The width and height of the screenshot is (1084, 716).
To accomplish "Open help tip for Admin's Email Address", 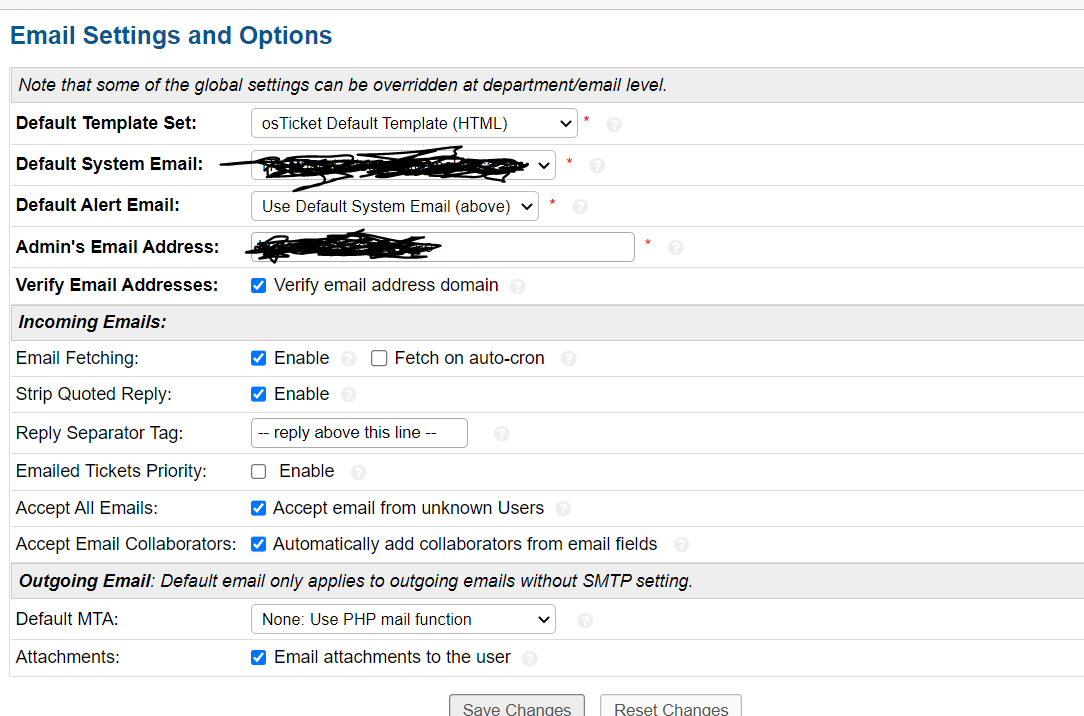I will click(675, 247).
